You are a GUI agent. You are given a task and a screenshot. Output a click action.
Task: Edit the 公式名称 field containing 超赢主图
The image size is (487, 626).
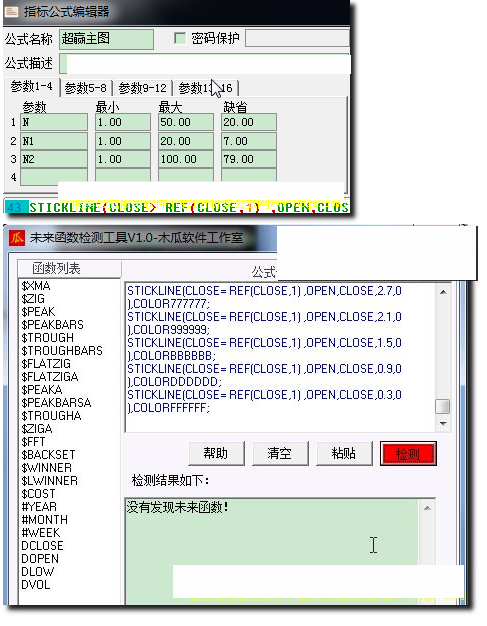pos(106,39)
